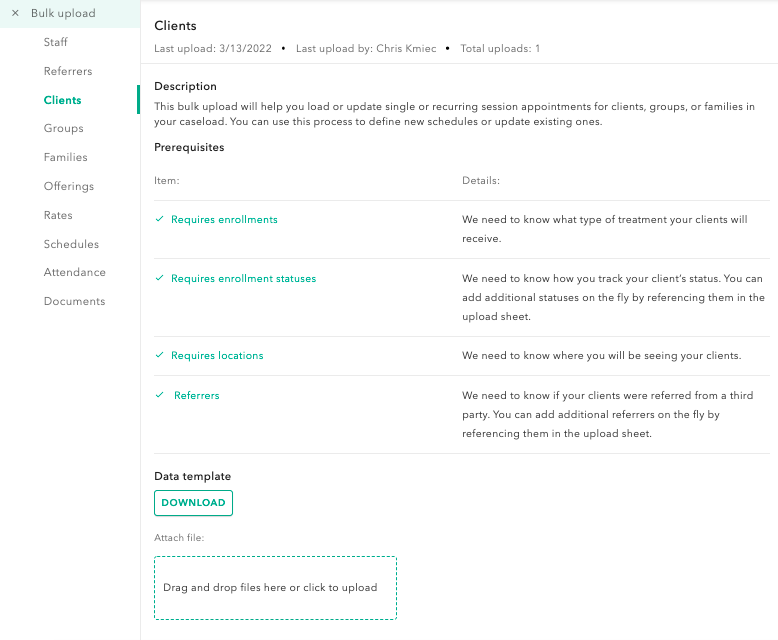
Task: Select Referrers in the left sidebar
Action: click(68, 71)
